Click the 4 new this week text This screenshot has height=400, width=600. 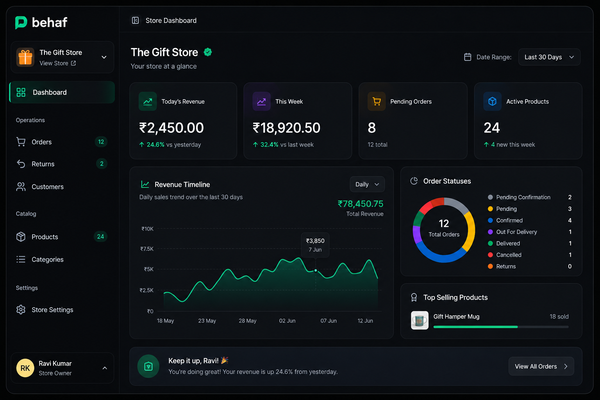(509, 145)
